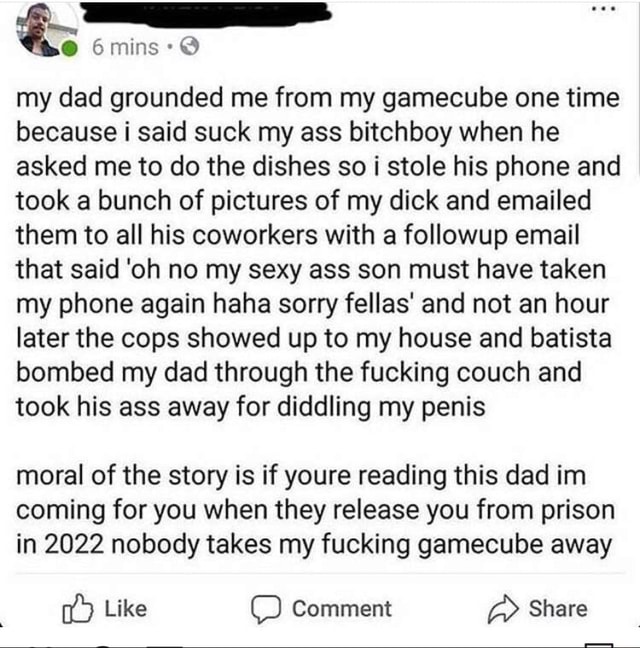Open the poster's profile picture
The height and width of the screenshot is (648, 640).
tap(45, 30)
